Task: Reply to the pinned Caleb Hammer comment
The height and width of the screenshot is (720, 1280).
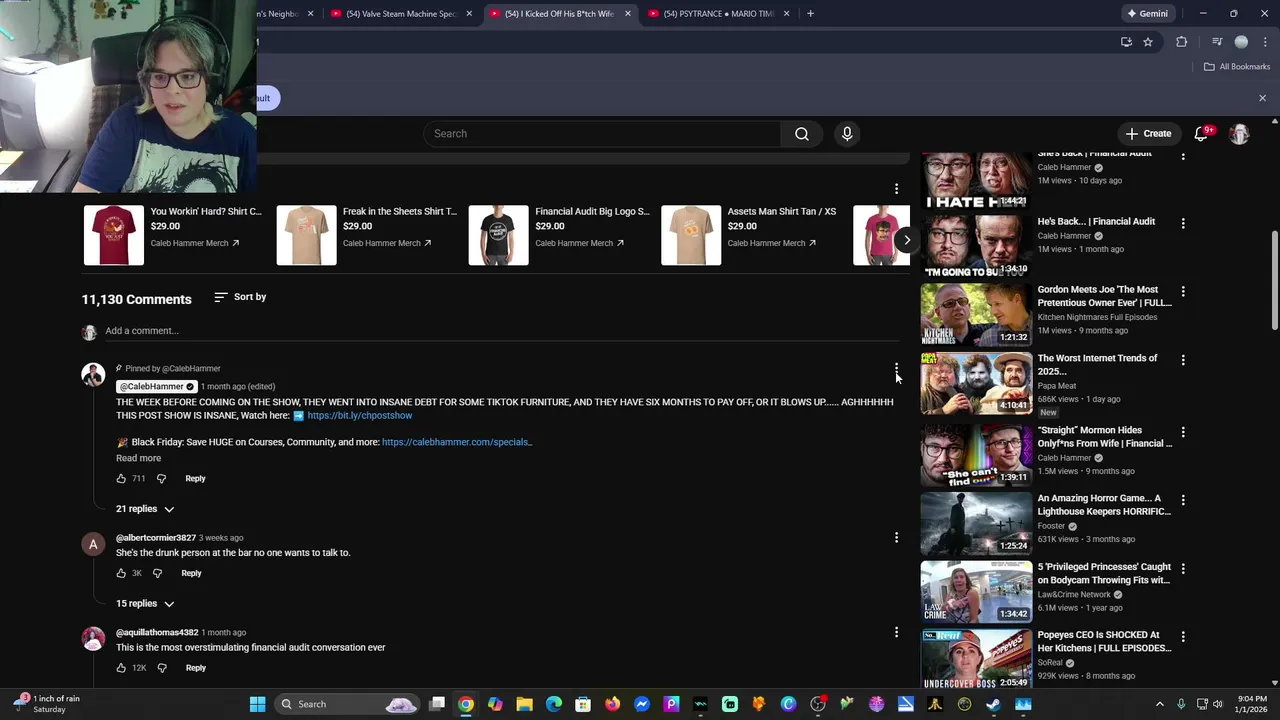Action: pyautogui.click(x=195, y=479)
